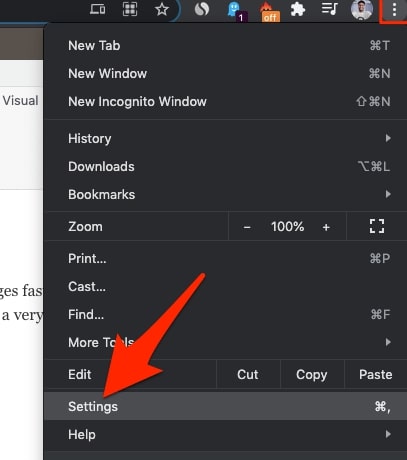Click the Similarweb extension icon
Screen dimensions: 407x460
(202, 10)
